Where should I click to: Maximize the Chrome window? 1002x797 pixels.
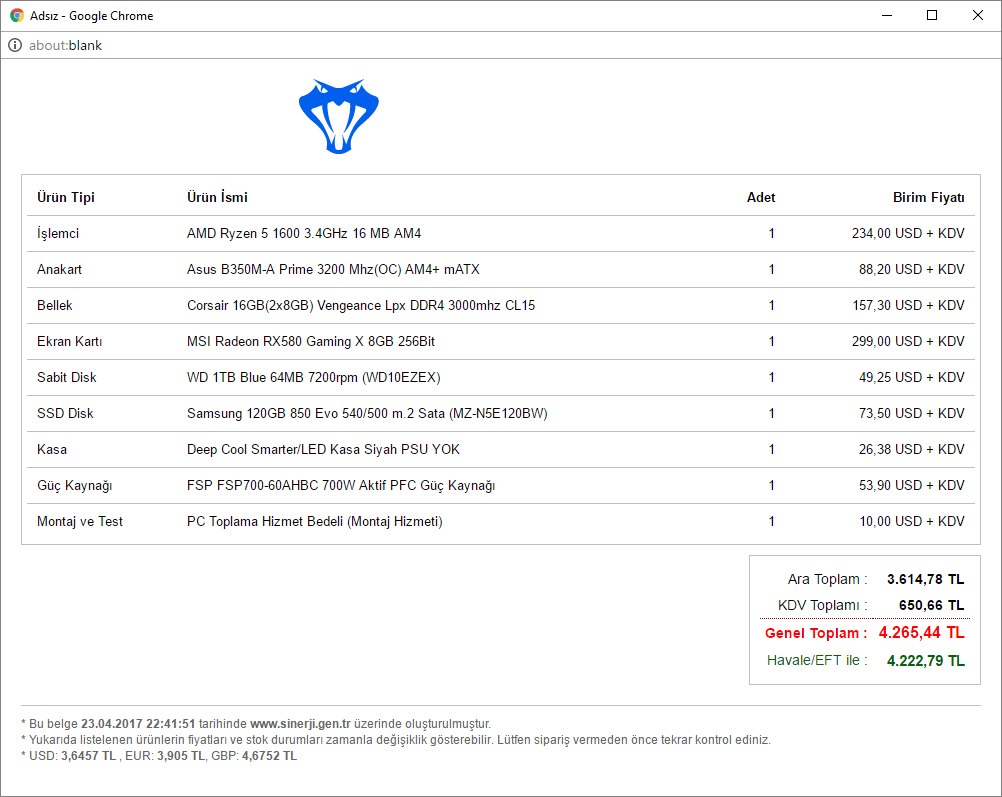click(932, 15)
